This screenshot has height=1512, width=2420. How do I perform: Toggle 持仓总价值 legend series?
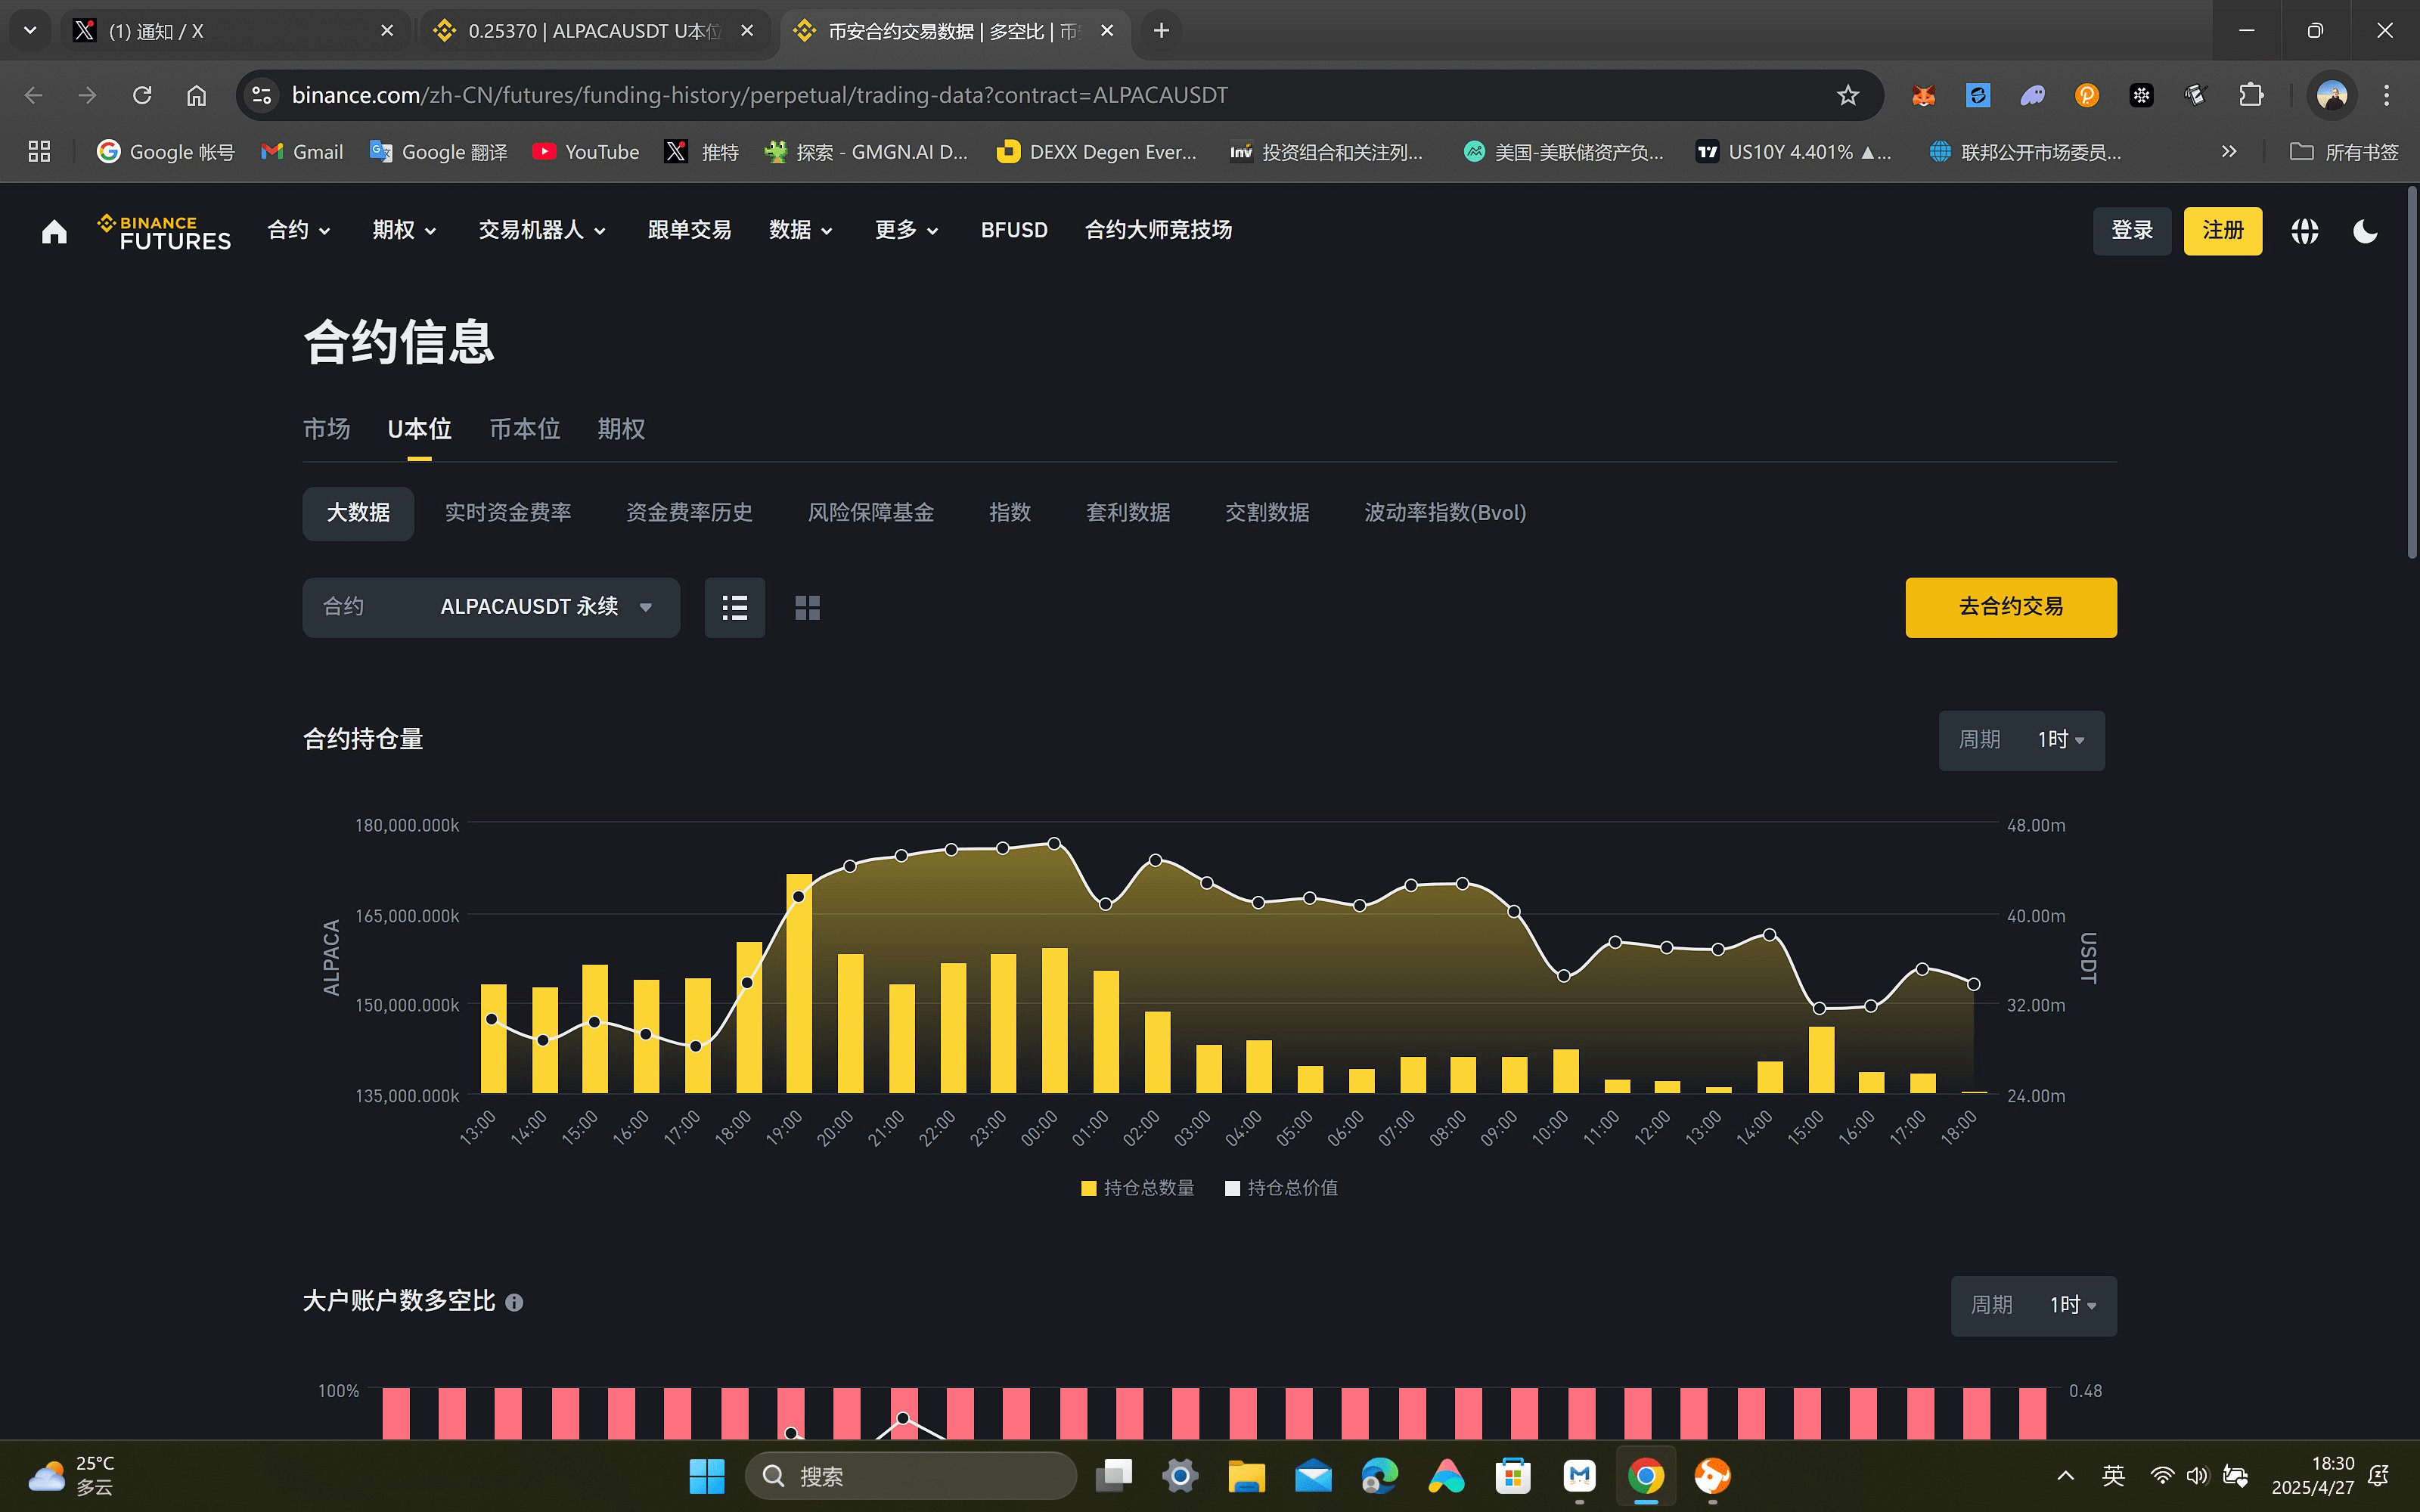1282,1187
